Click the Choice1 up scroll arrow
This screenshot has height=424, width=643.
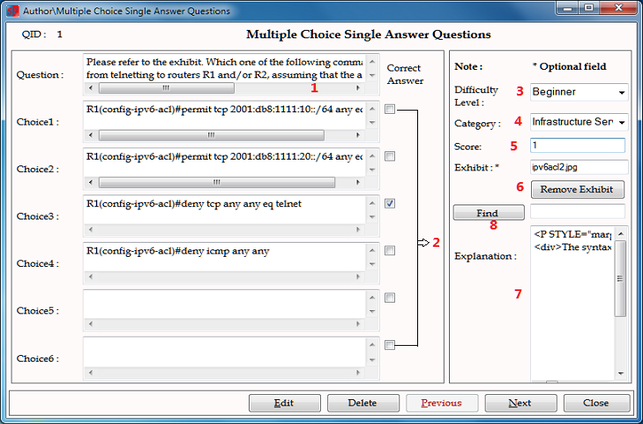[372, 109]
